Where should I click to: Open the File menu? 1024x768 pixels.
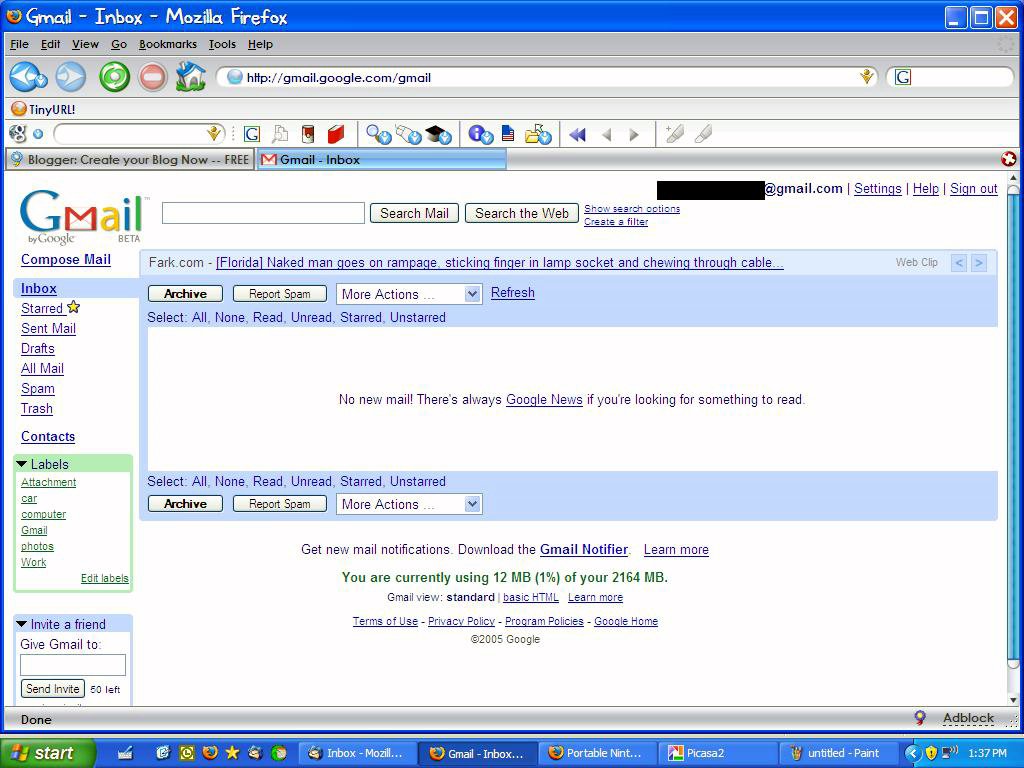(x=19, y=44)
